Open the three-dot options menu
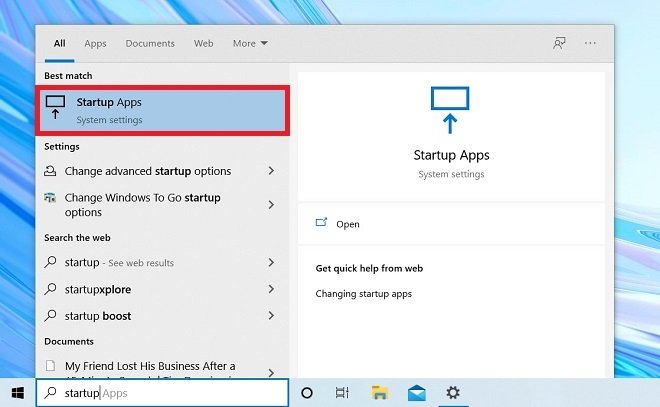 tap(590, 43)
